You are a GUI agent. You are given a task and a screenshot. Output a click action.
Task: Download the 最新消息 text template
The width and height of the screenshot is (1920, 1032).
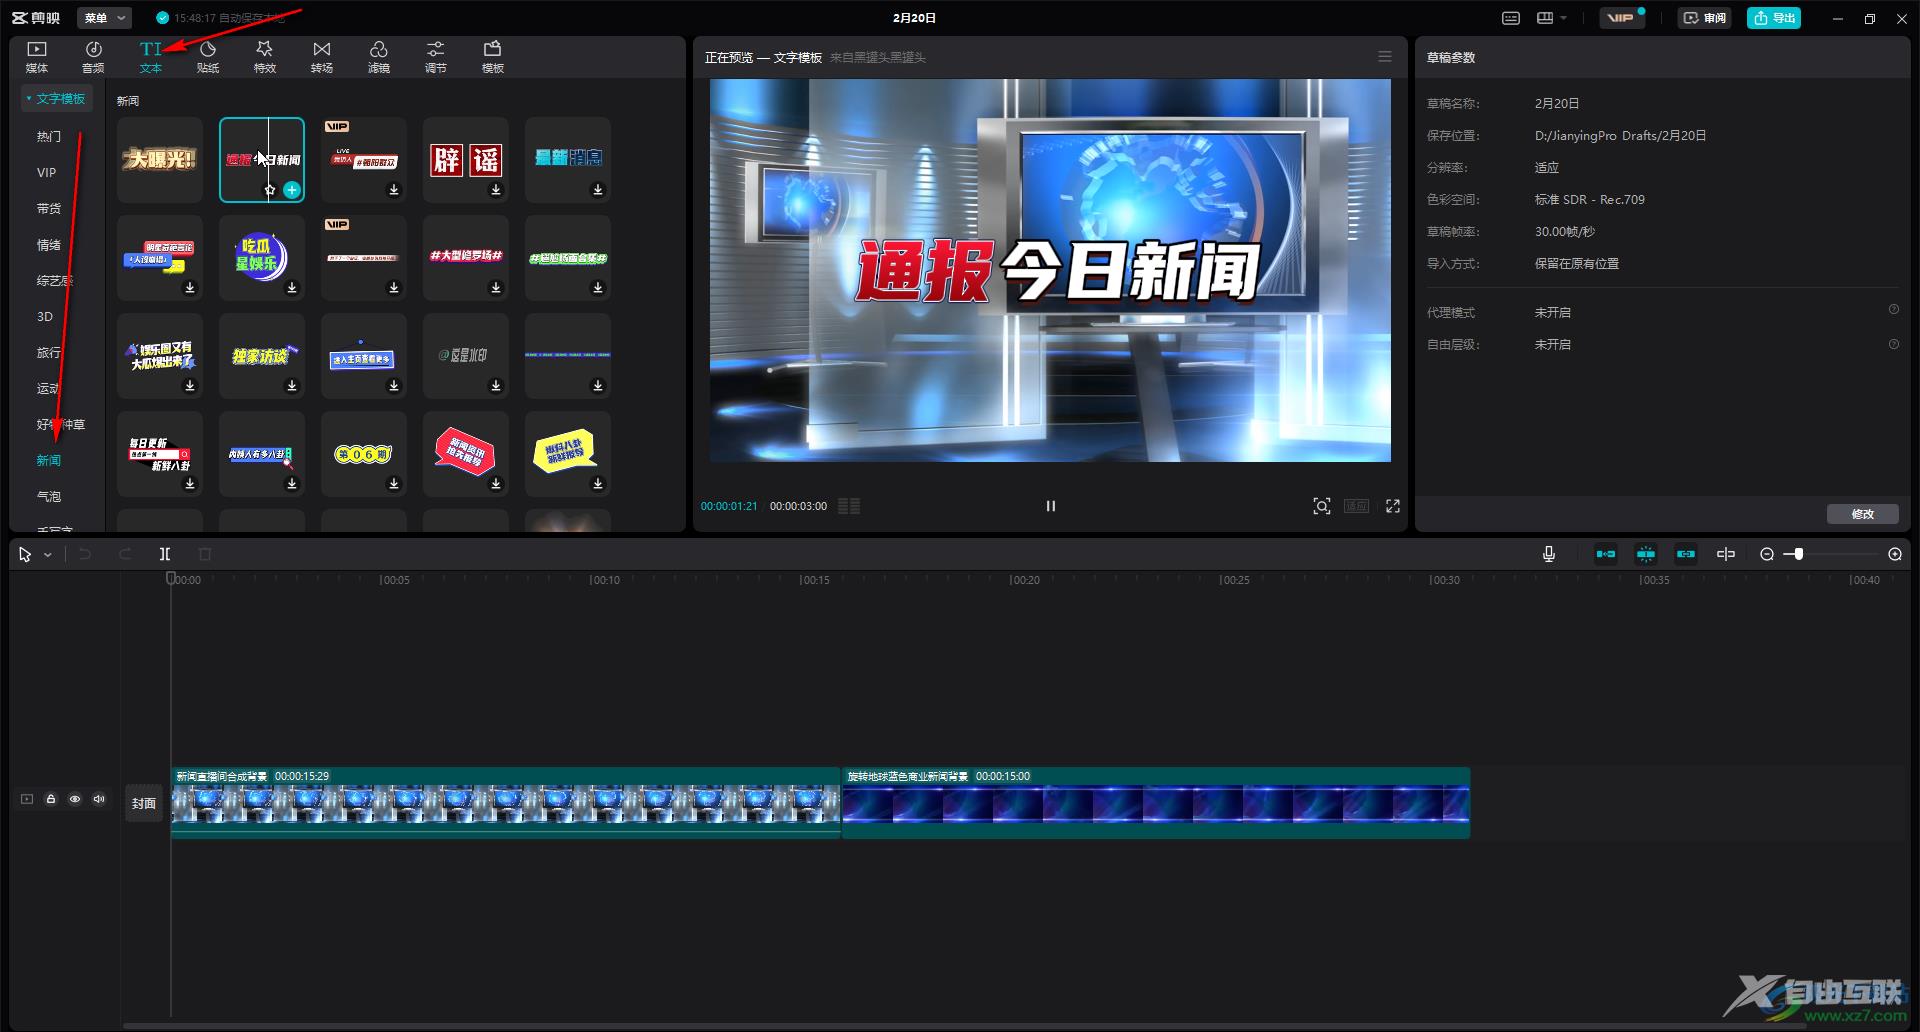pyautogui.click(x=598, y=190)
